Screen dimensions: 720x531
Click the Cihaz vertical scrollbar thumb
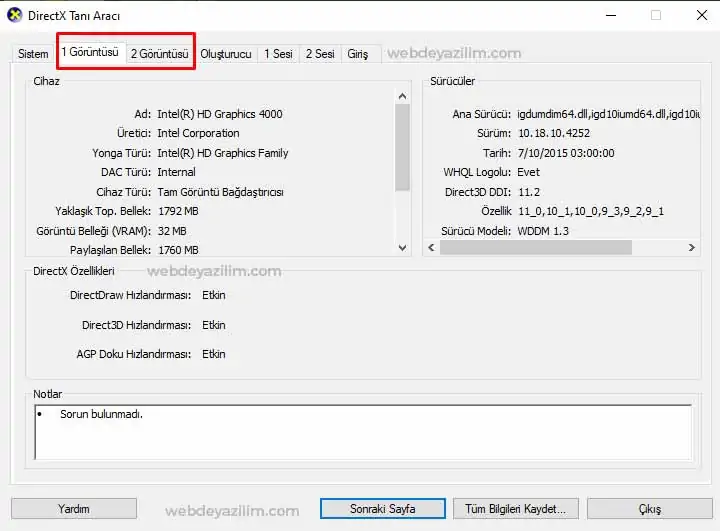tap(403, 147)
